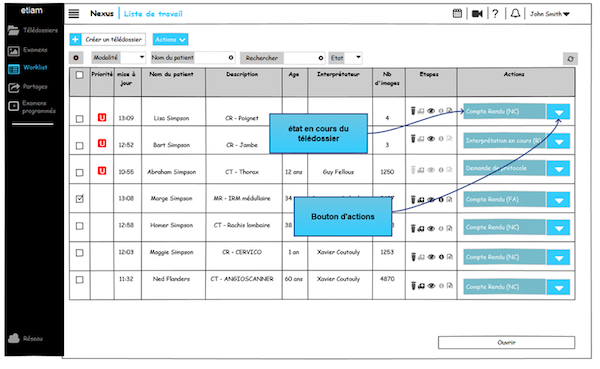Click Compte Rendu (NC) for Ned Flanders
This screenshot has height=369, width=600.
(x=504, y=286)
